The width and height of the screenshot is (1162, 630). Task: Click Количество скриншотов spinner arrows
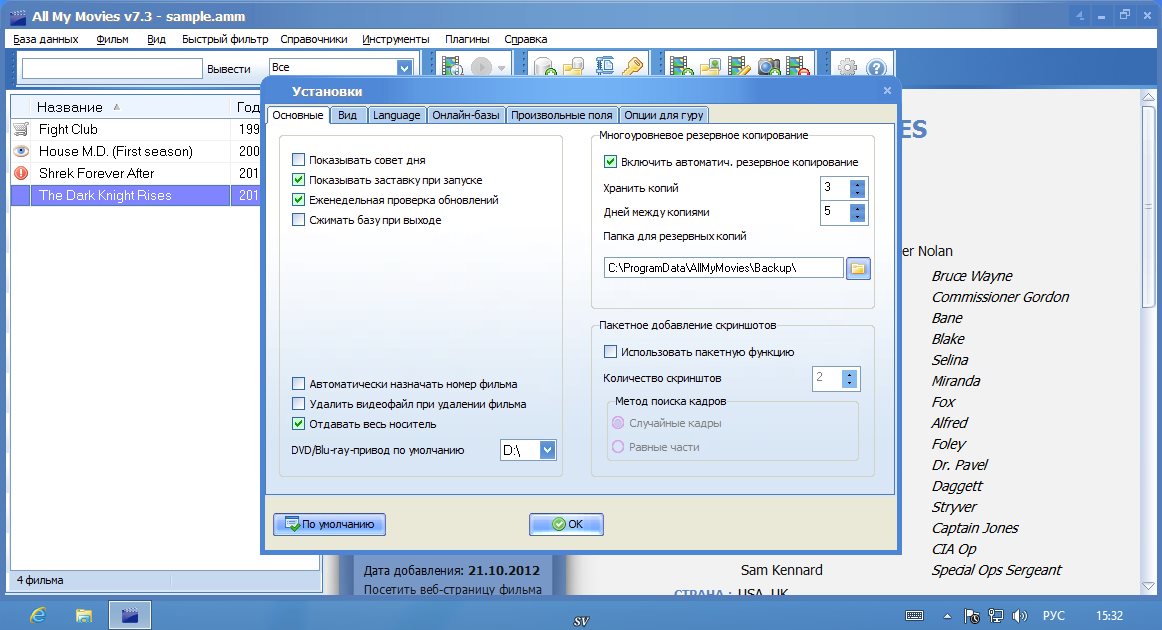pos(849,379)
